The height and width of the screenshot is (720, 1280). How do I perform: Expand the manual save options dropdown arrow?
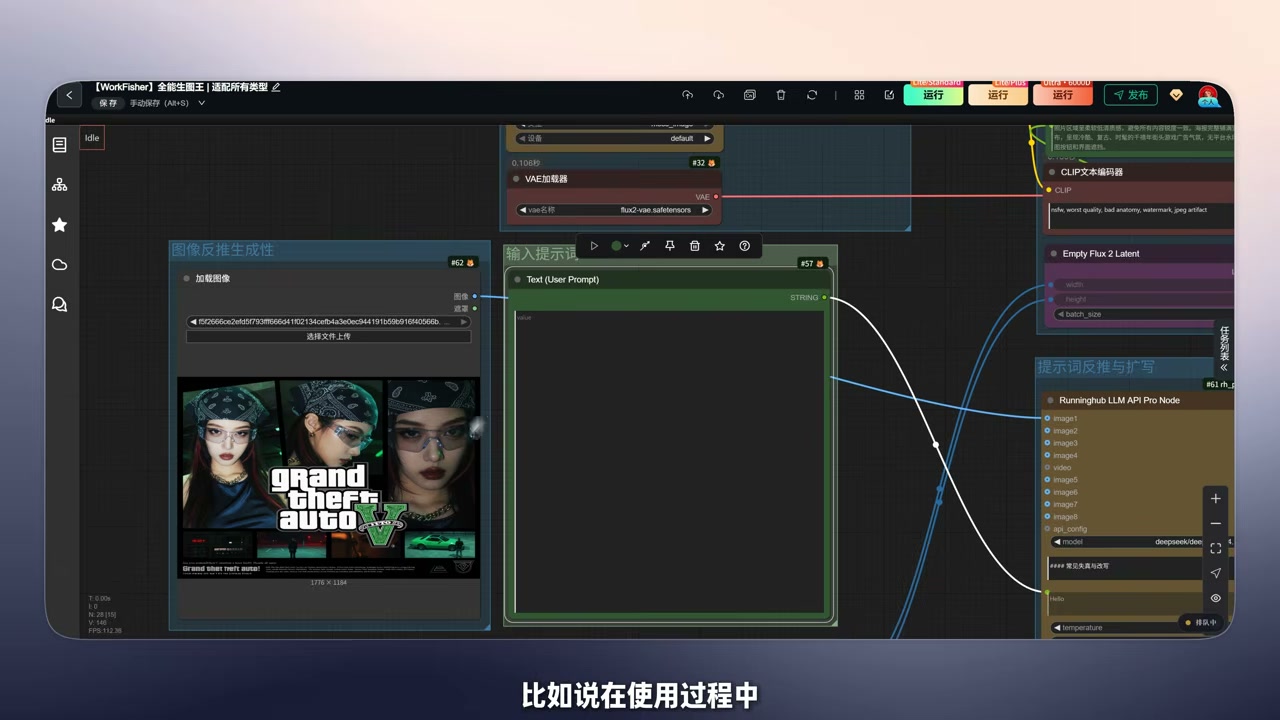tap(201, 103)
